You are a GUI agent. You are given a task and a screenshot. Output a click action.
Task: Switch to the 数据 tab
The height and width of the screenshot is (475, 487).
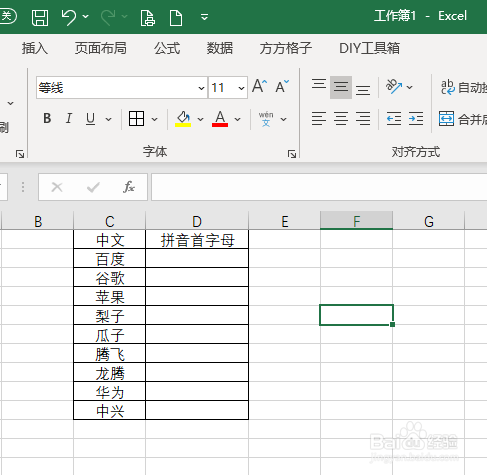220,48
